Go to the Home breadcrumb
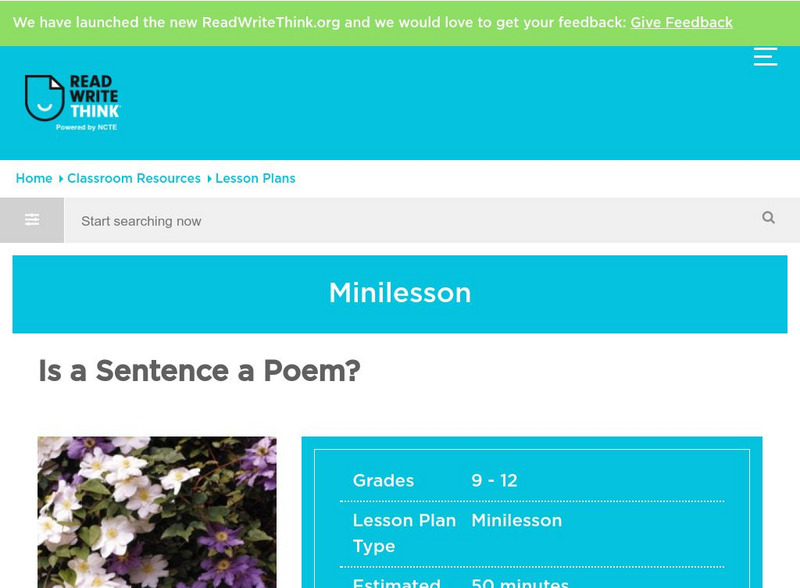The width and height of the screenshot is (800, 588). [x=34, y=178]
